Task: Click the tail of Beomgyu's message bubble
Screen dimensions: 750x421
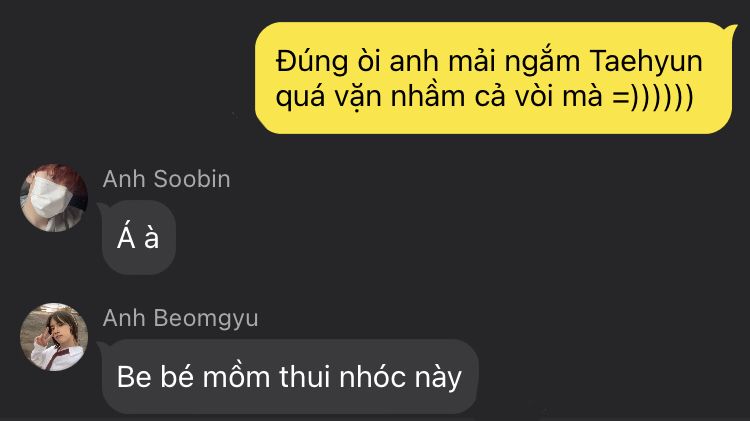Action: (100, 347)
